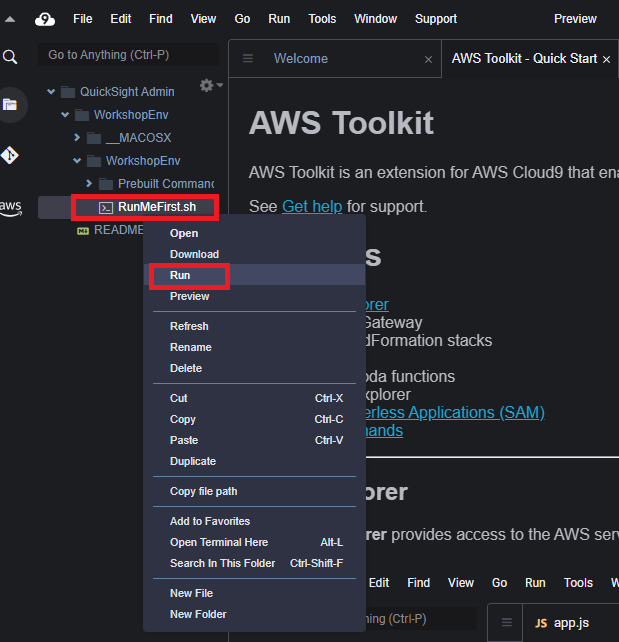Image resolution: width=619 pixels, height=642 pixels.
Task: Click the Prebuilt Commands folder icon
Action: 106,184
